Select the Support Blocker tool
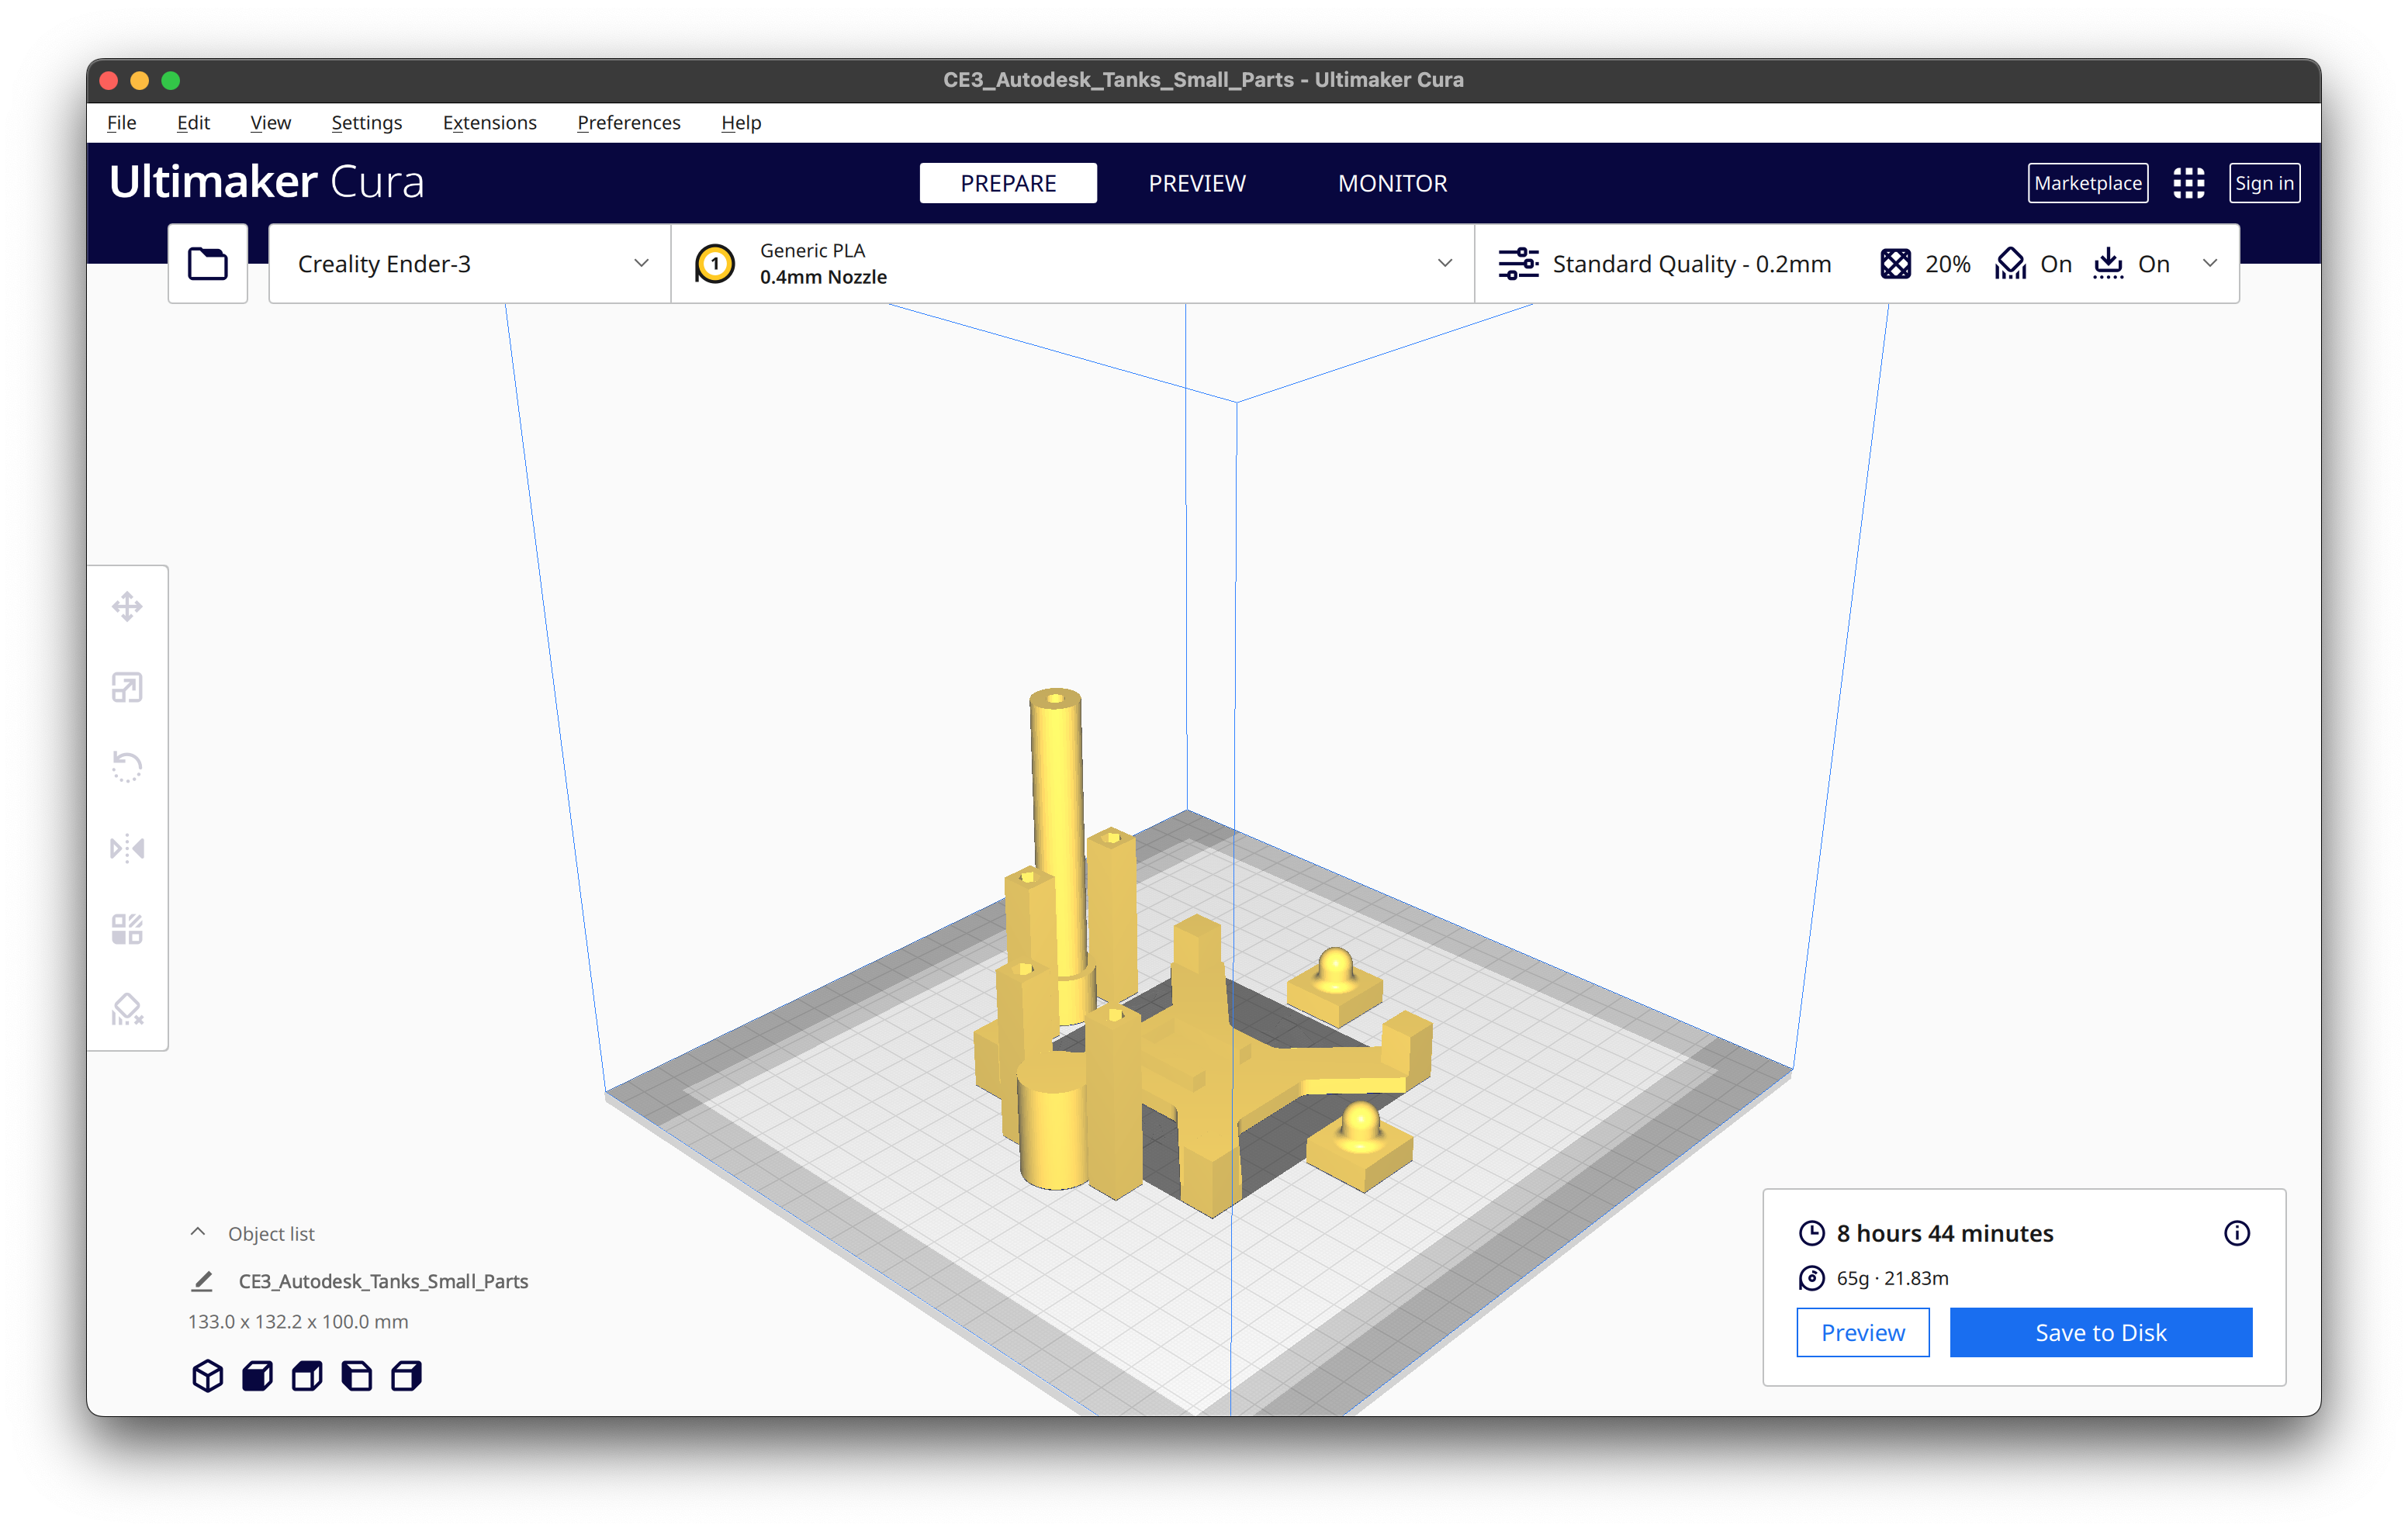 (127, 1009)
